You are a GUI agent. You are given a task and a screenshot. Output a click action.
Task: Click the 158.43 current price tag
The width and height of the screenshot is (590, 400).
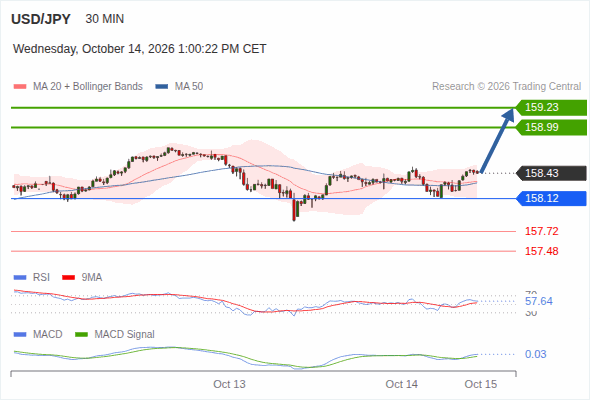click(551, 173)
